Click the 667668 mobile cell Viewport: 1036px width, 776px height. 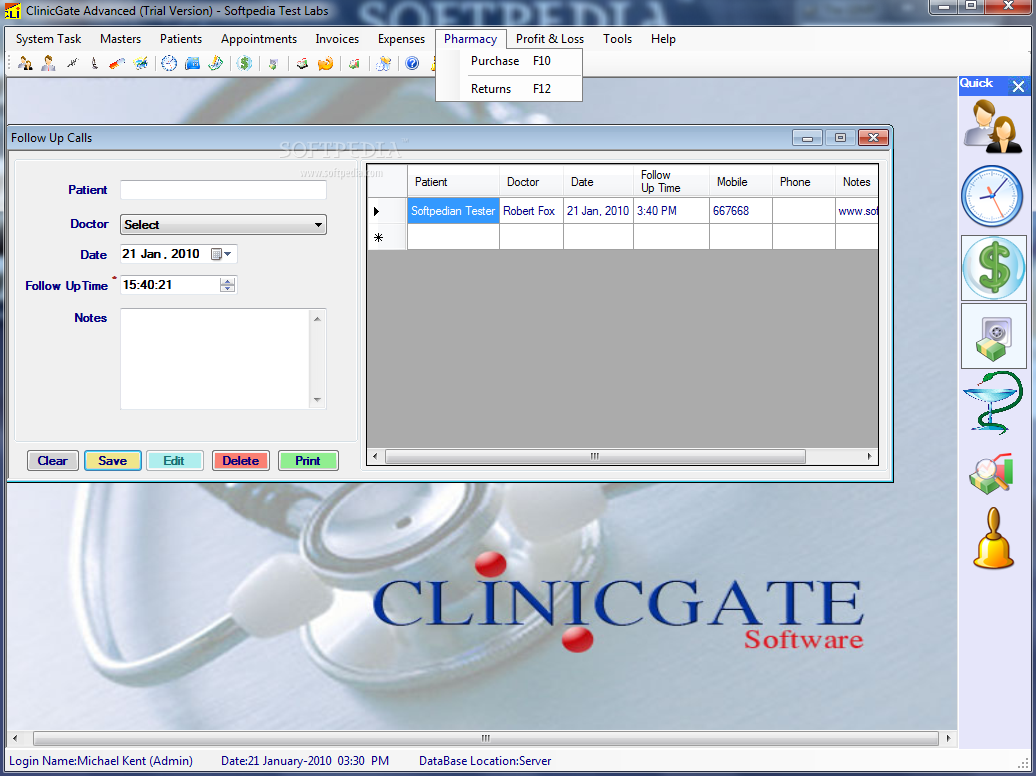point(741,211)
